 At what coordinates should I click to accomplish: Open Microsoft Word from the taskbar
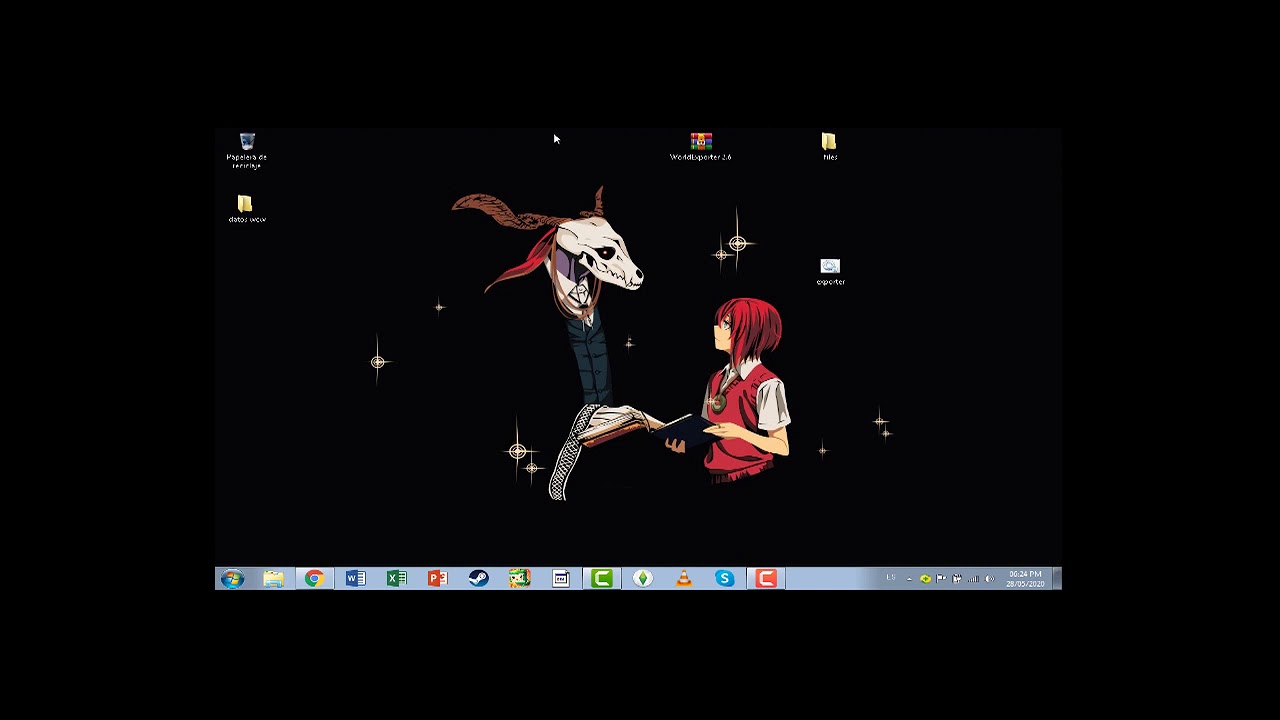[x=355, y=579]
